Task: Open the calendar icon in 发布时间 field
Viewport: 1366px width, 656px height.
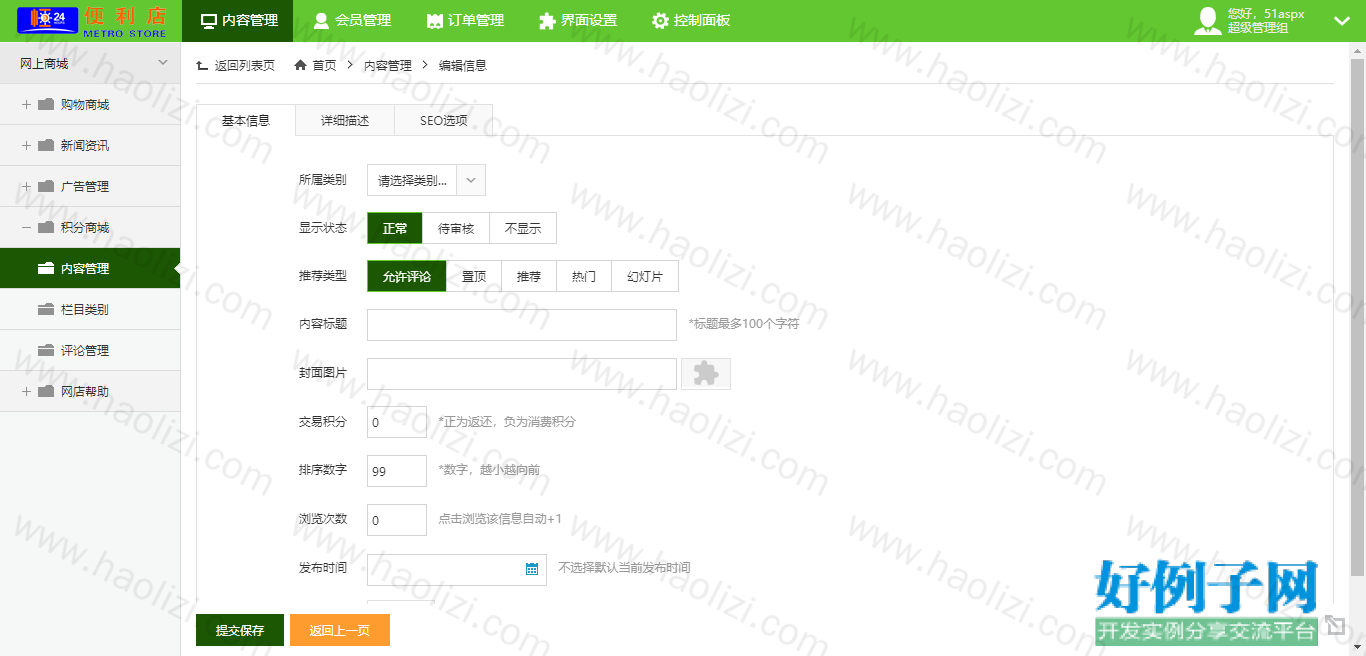Action: point(532,569)
